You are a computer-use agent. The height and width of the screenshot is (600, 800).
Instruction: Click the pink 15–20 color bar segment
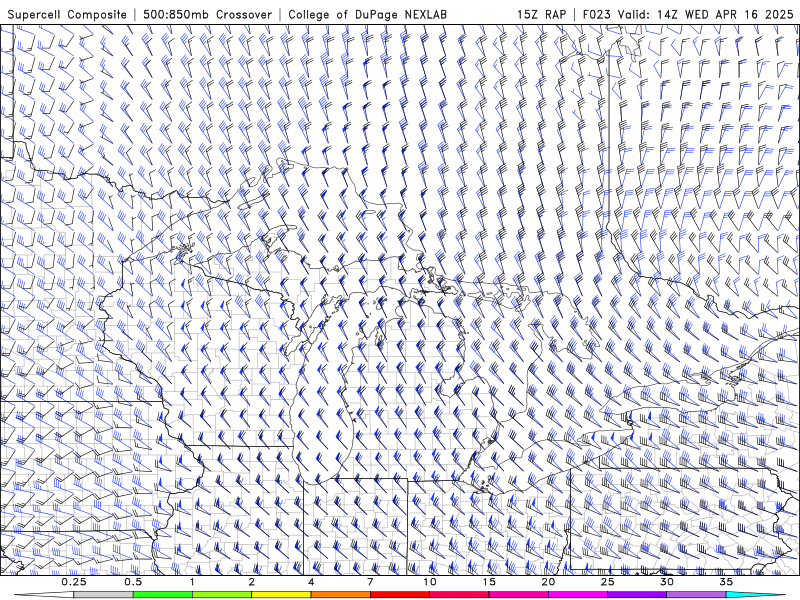pos(518,595)
